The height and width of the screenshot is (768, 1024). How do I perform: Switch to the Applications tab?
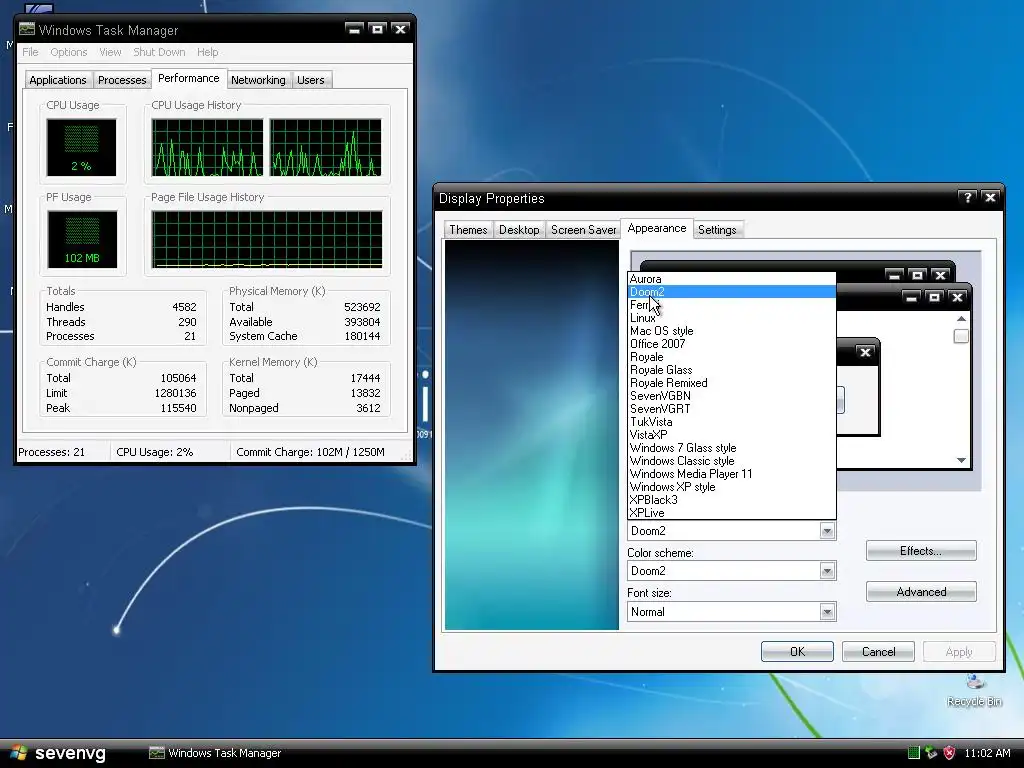coord(57,80)
